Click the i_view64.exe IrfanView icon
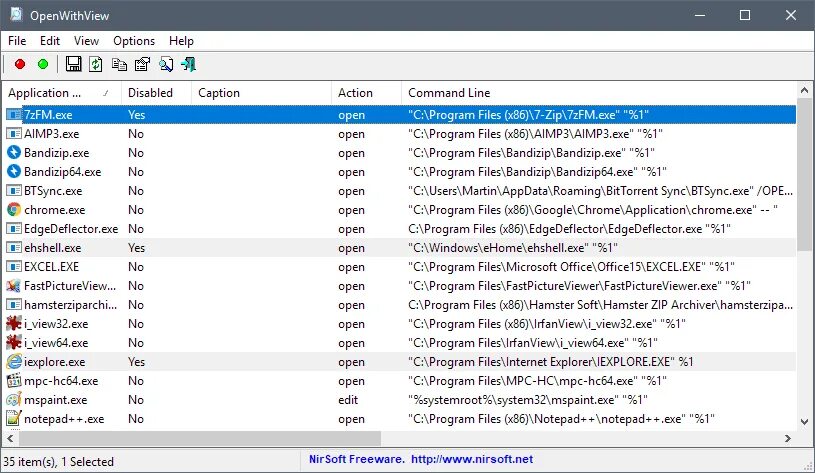The width and height of the screenshot is (815, 473). pyautogui.click(x=14, y=343)
